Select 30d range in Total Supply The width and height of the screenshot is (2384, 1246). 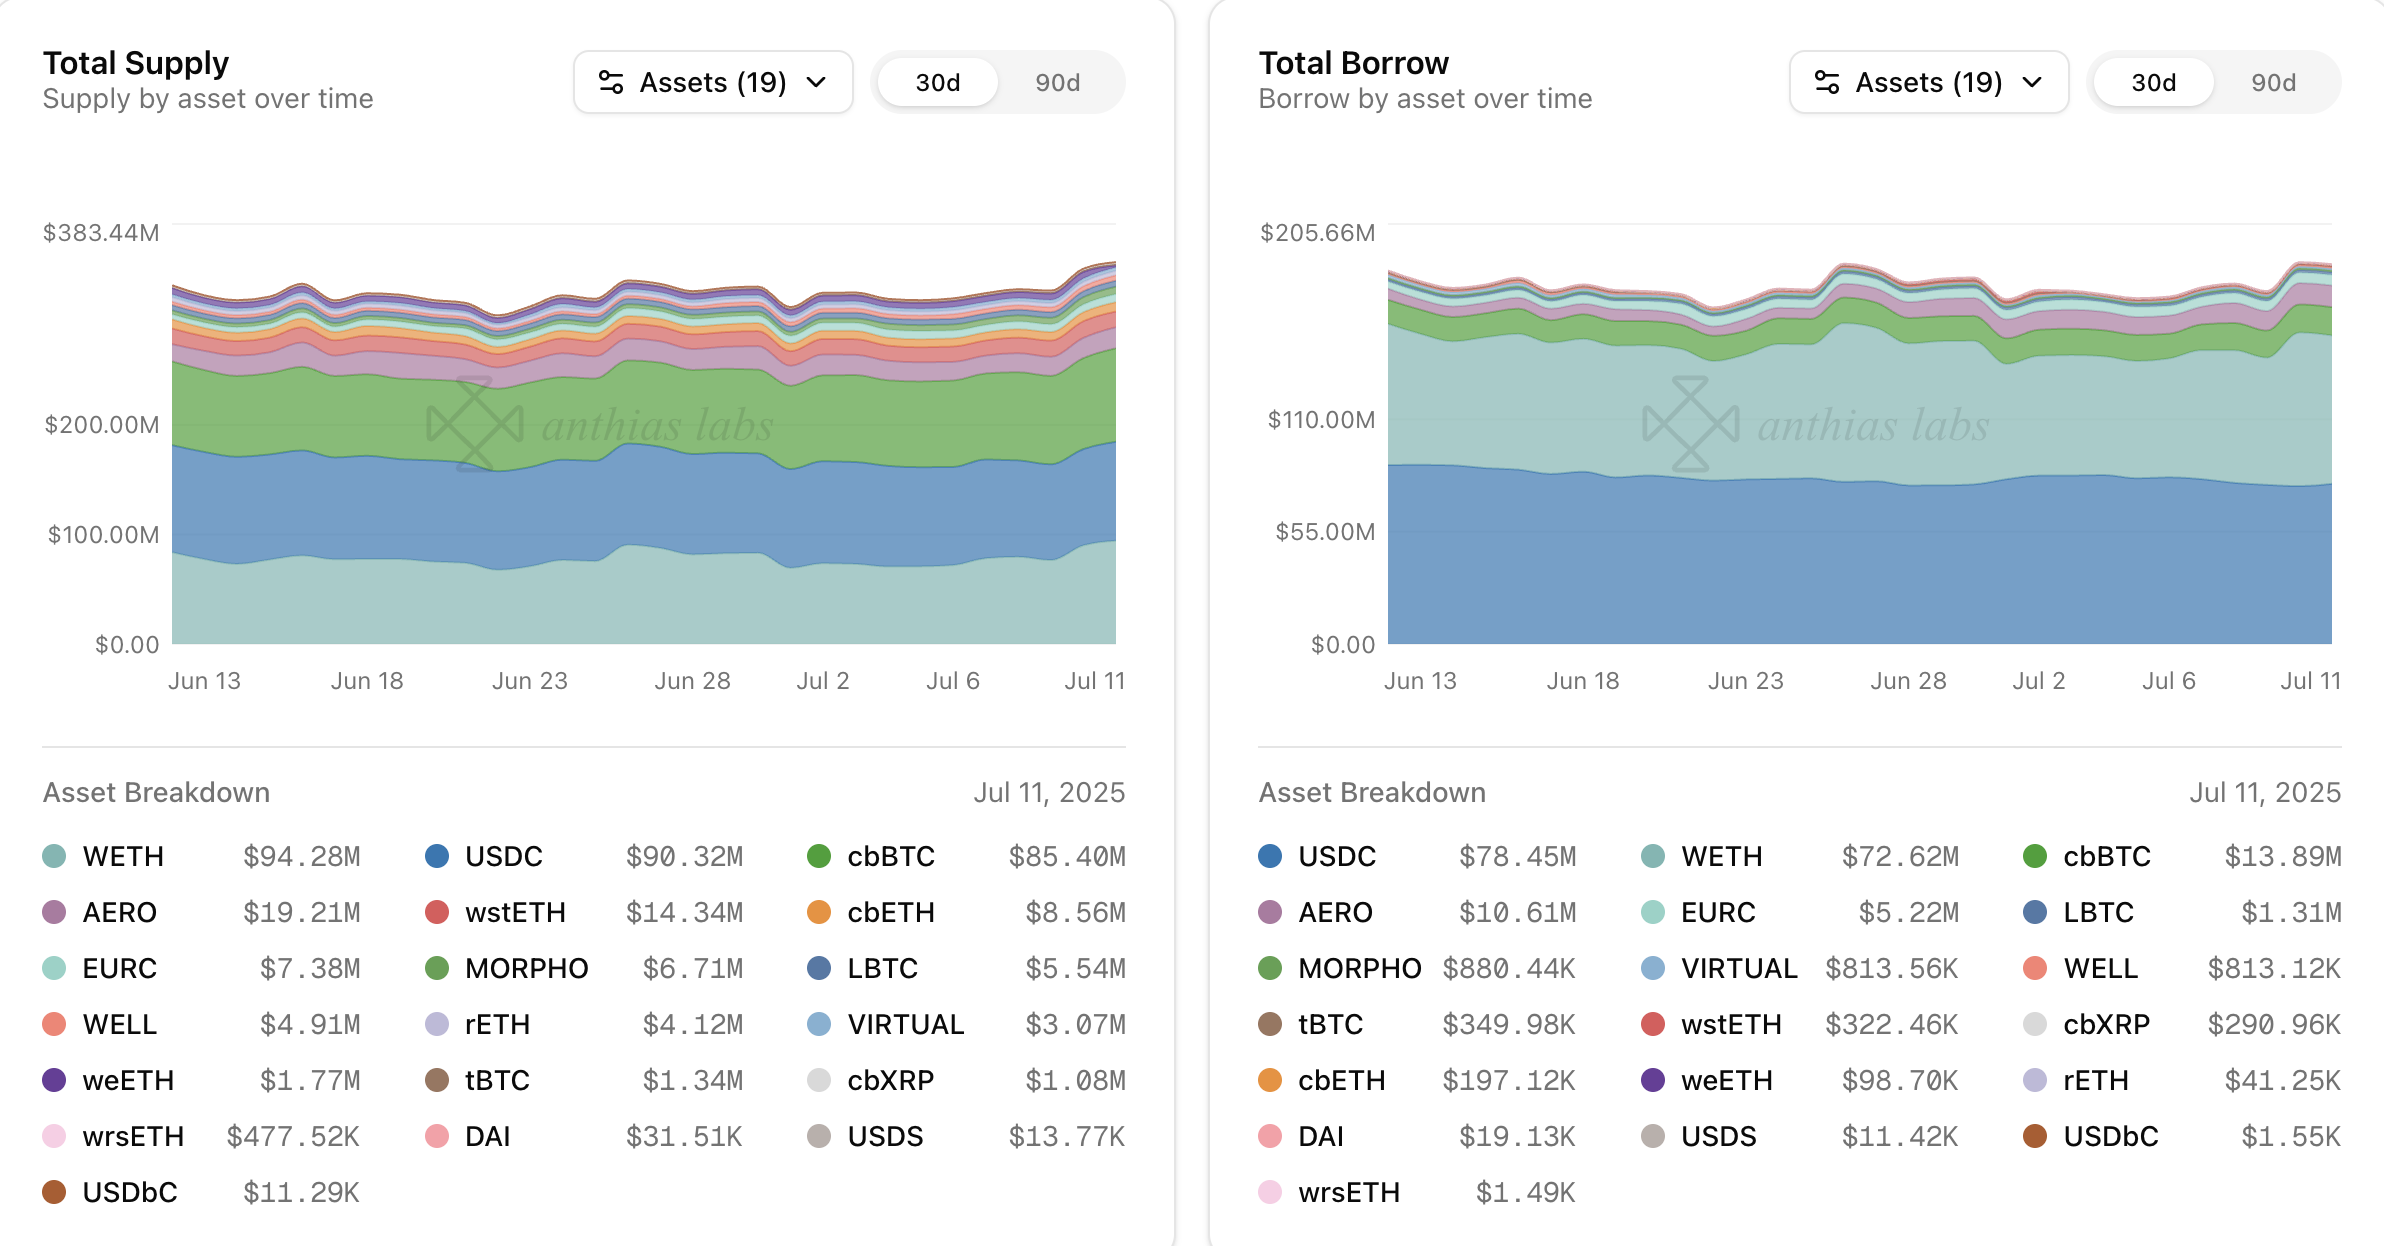(x=938, y=82)
